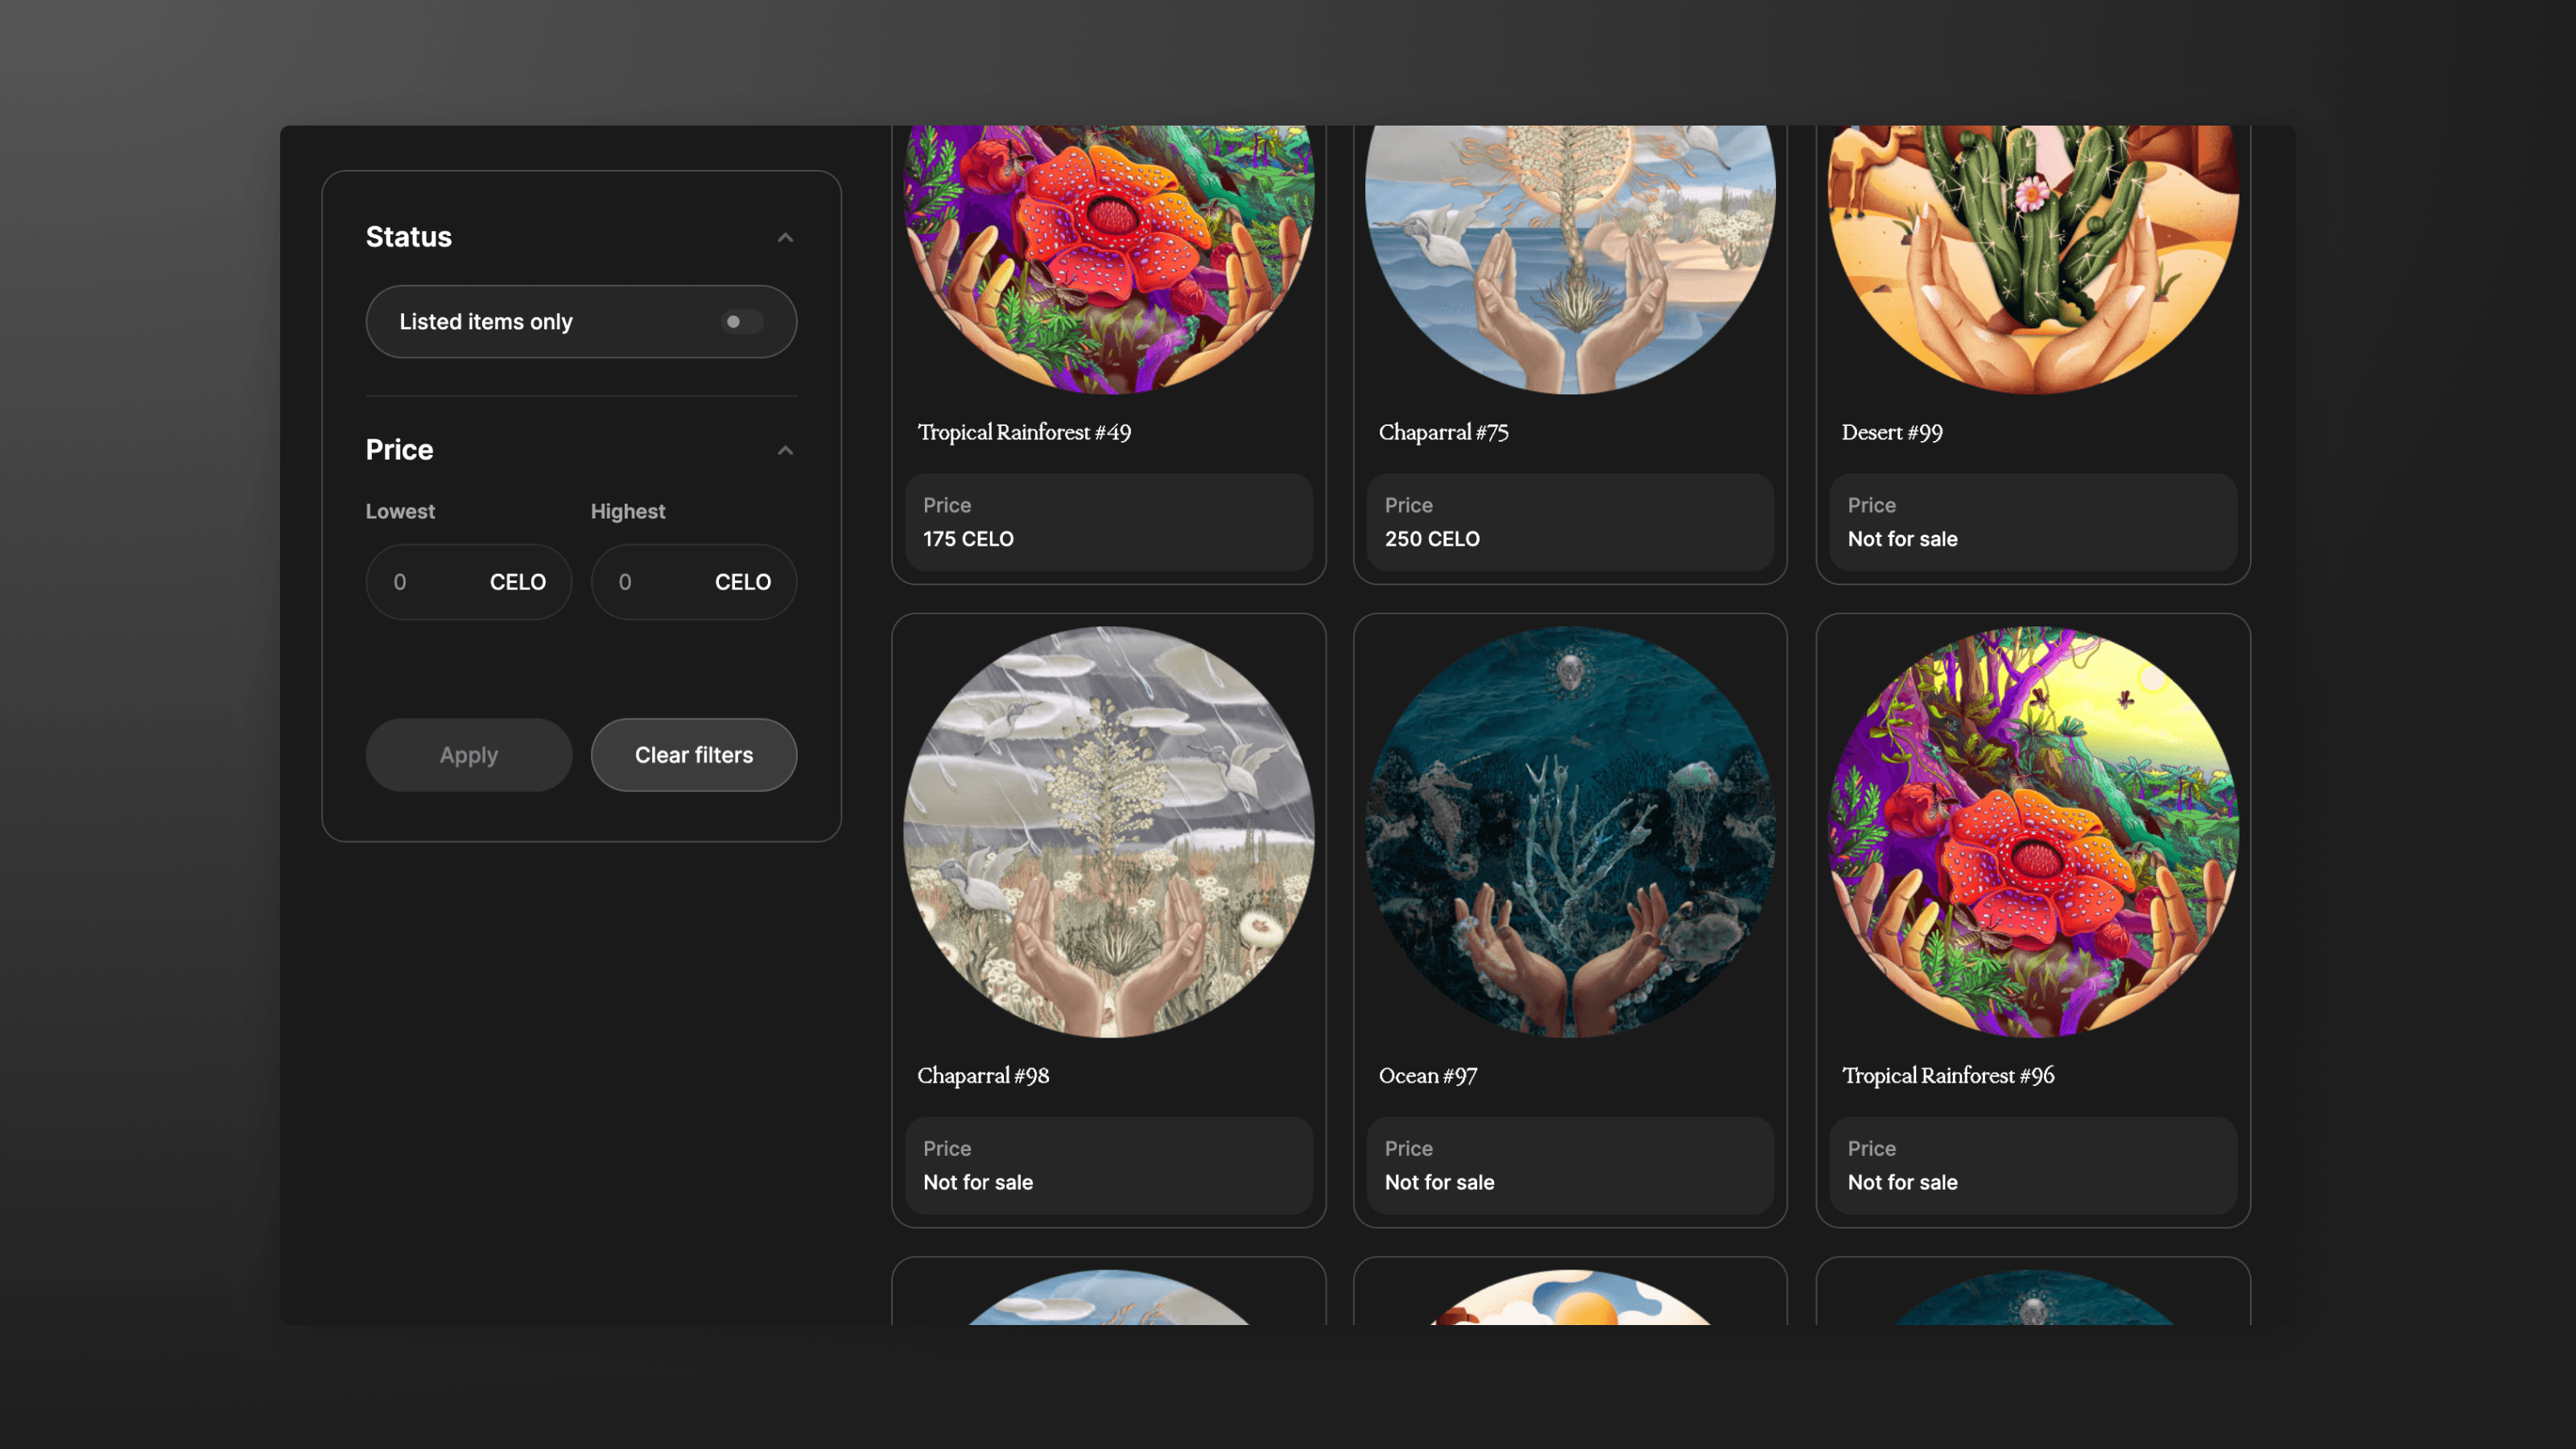
Task: Collapse the Status filter section
Action: (x=785, y=237)
